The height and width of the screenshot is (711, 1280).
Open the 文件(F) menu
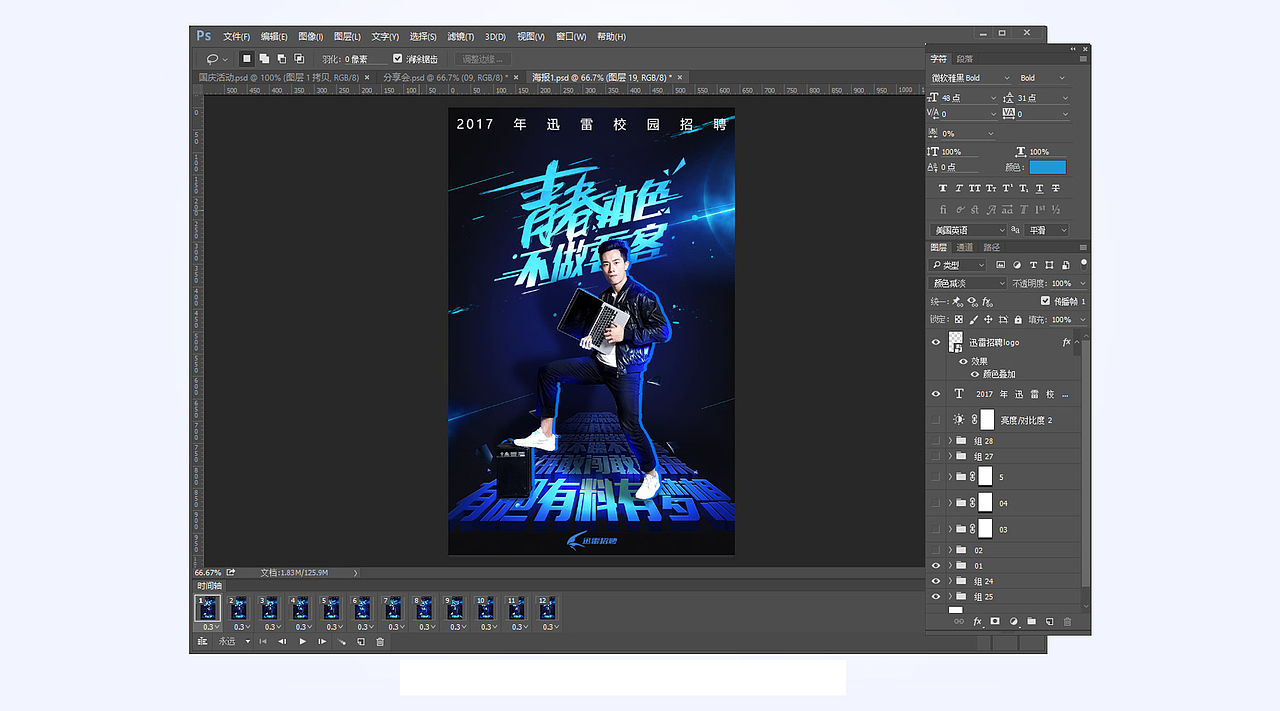click(x=237, y=37)
